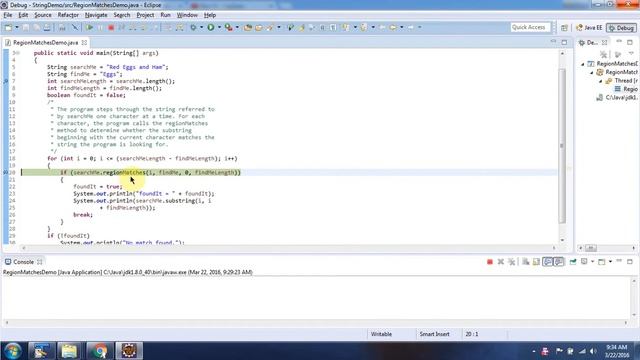Open the Windows Start button
The width and height of the screenshot is (640, 360).
coord(13,351)
